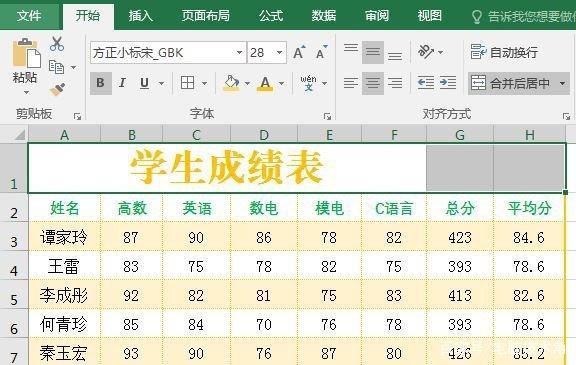The height and width of the screenshot is (365, 576).
Task: Select cell with average 82.6
Action: 529,295
